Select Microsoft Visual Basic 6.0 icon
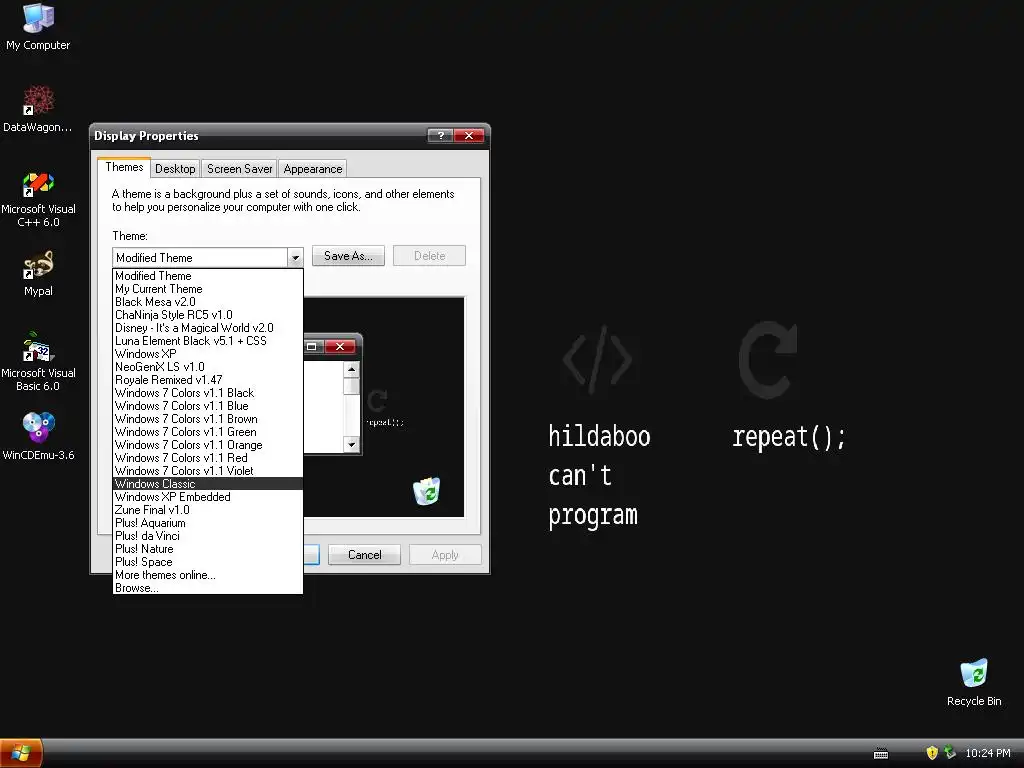This screenshot has width=1024, height=768. tap(38, 362)
